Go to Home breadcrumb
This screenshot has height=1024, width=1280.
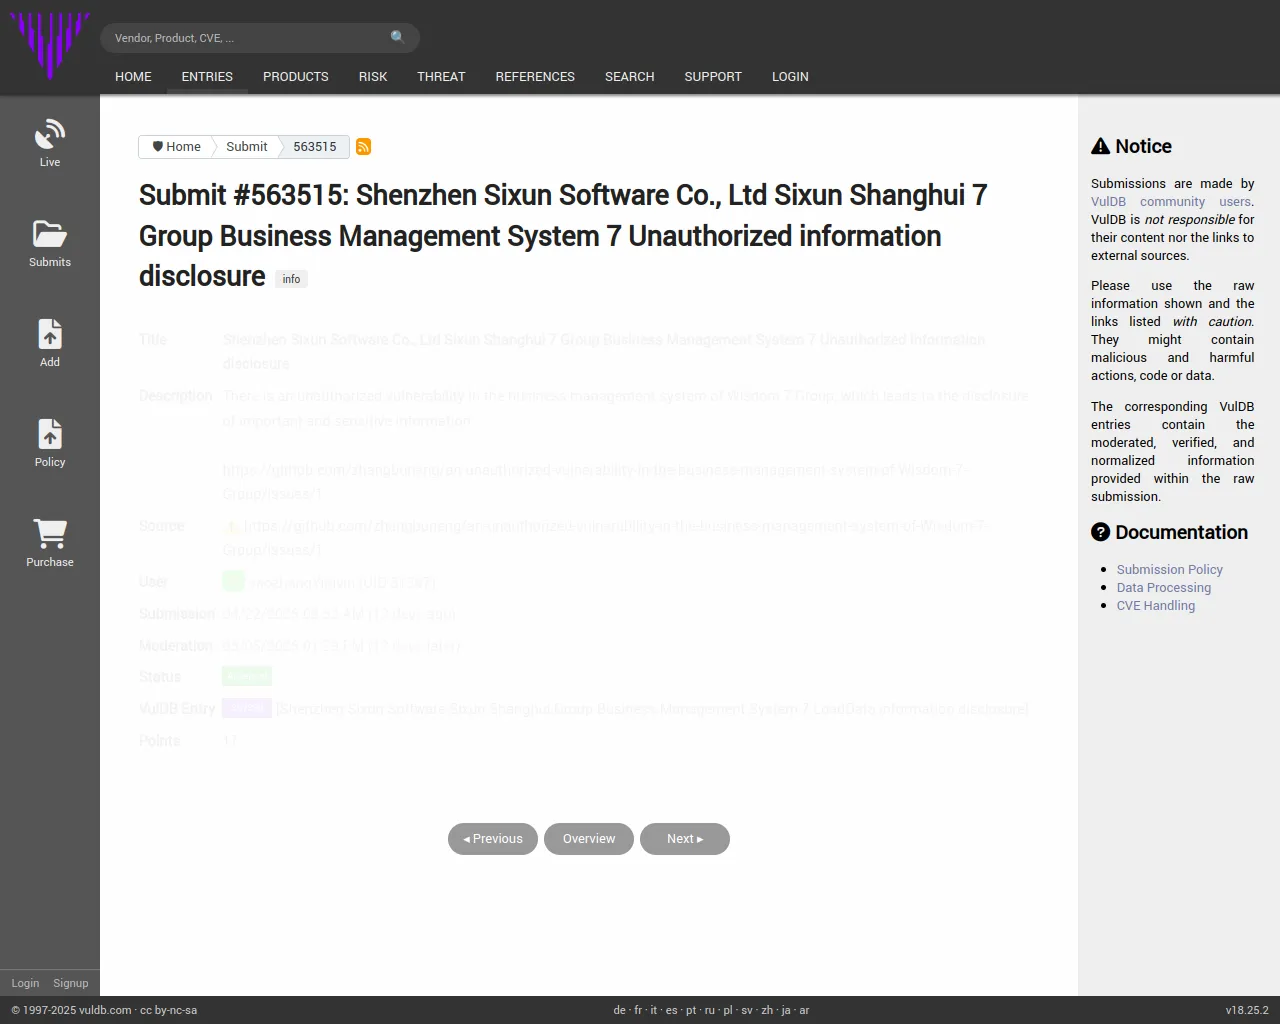pos(176,147)
